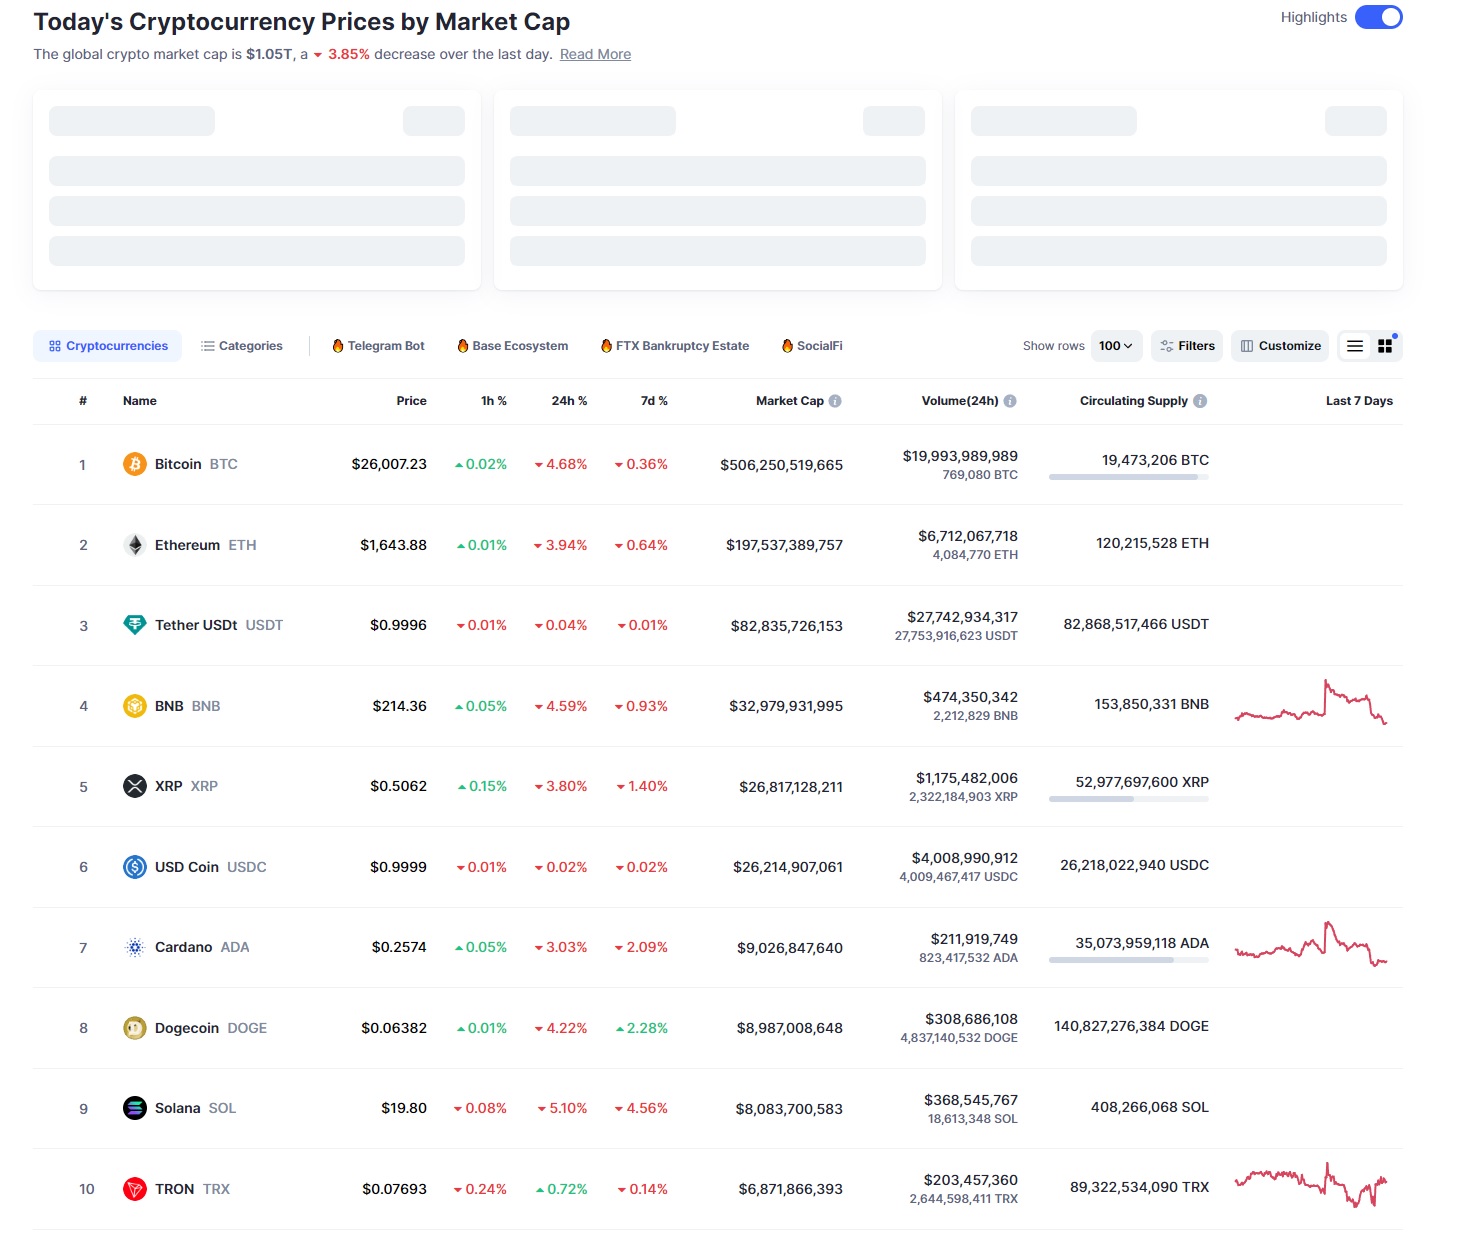Sort by the # rank column header
This screenshot has width=1477, height=1235.
point(83,401)
